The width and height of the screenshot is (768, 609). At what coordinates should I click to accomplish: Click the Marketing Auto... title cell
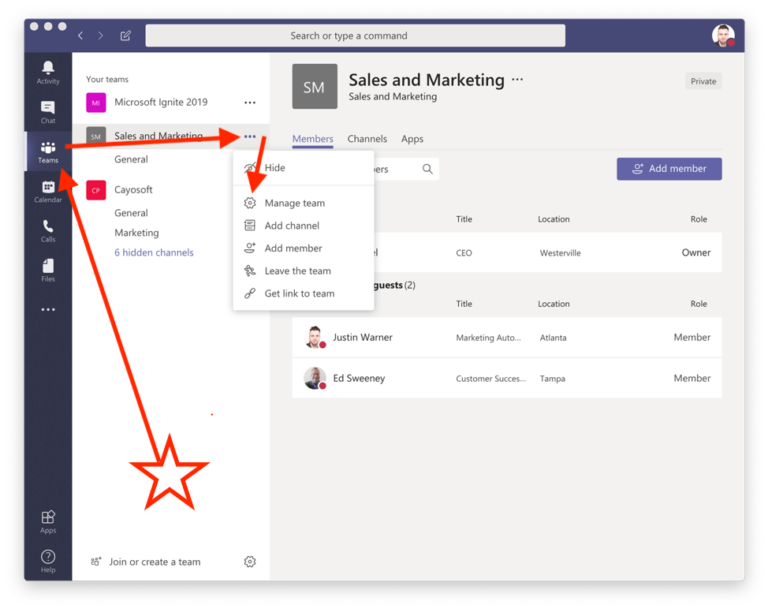pos(488,338)
